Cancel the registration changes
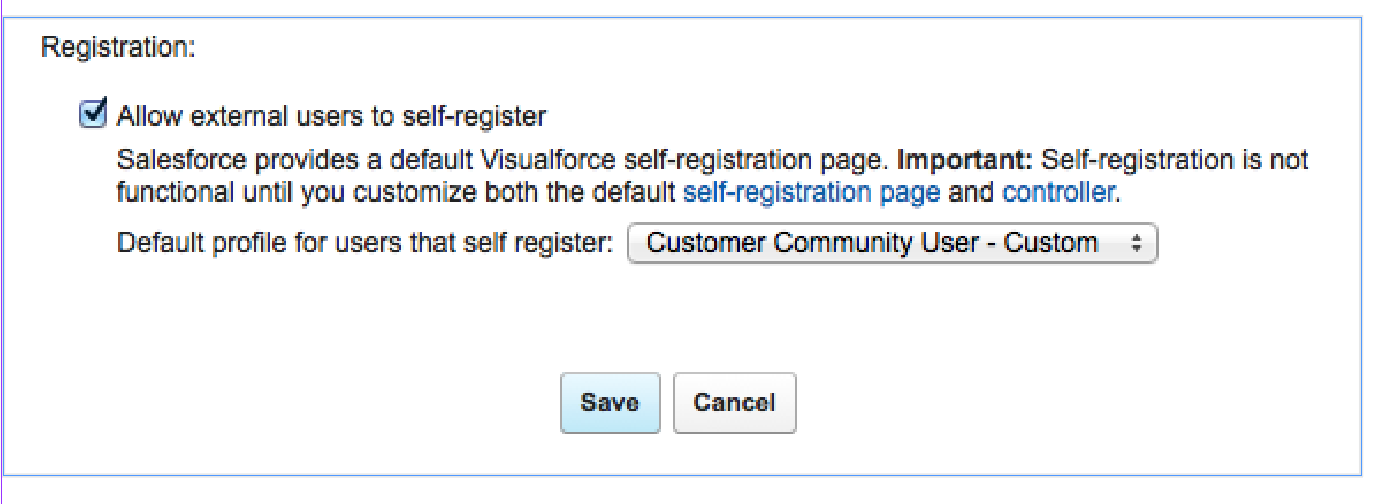The image size is (1386, 504). (x=734, y=402)
